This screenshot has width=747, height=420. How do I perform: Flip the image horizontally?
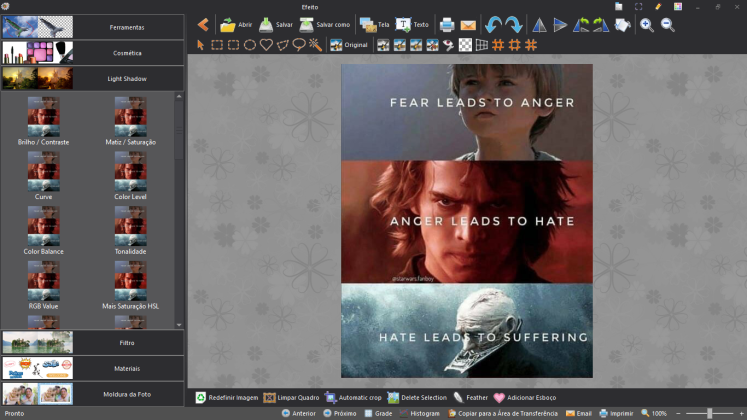coord(539,25)
